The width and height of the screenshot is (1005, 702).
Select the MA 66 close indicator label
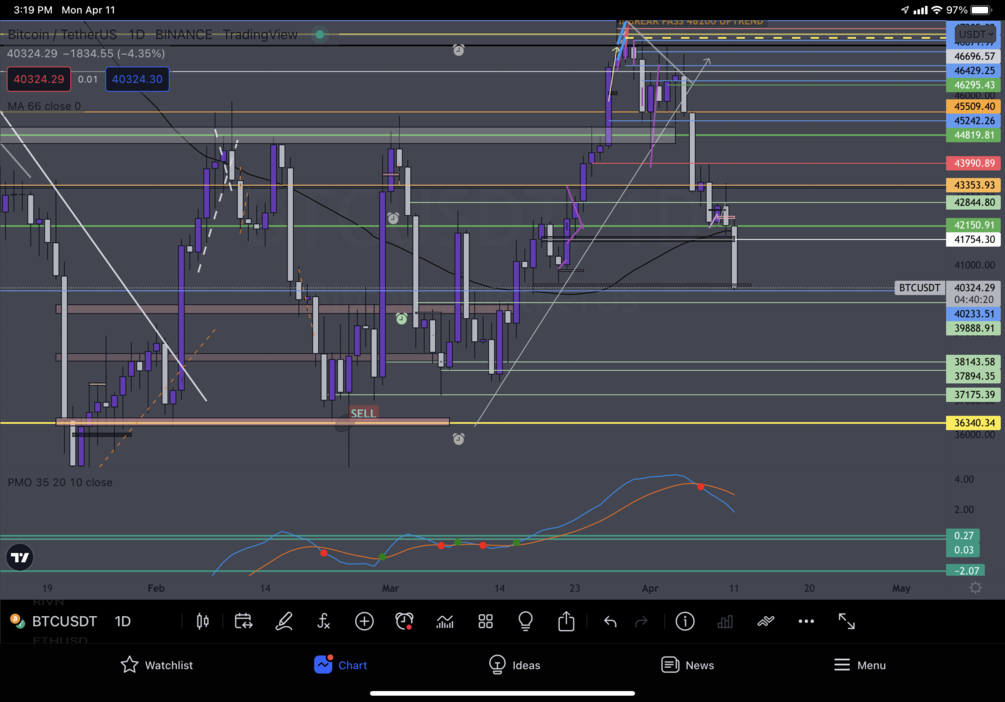[x=44, y=106]
